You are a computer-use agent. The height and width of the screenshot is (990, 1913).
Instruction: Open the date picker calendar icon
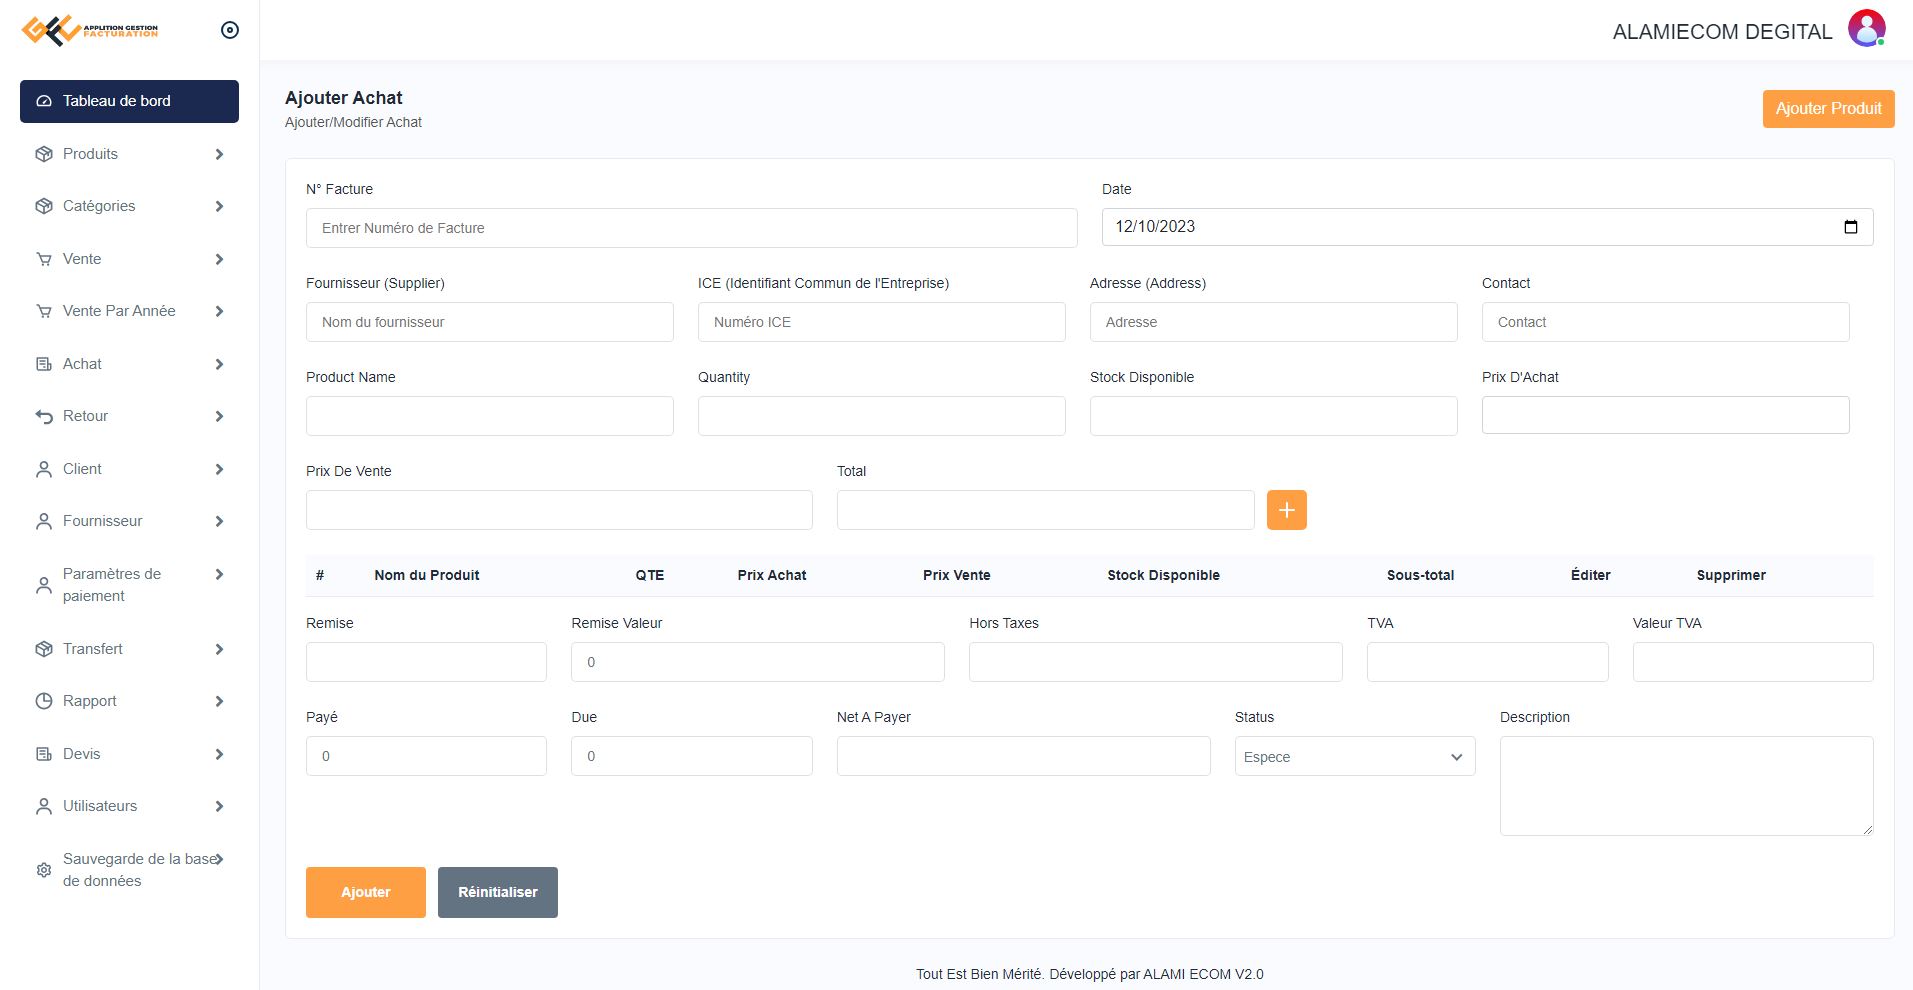[1850, 227]
